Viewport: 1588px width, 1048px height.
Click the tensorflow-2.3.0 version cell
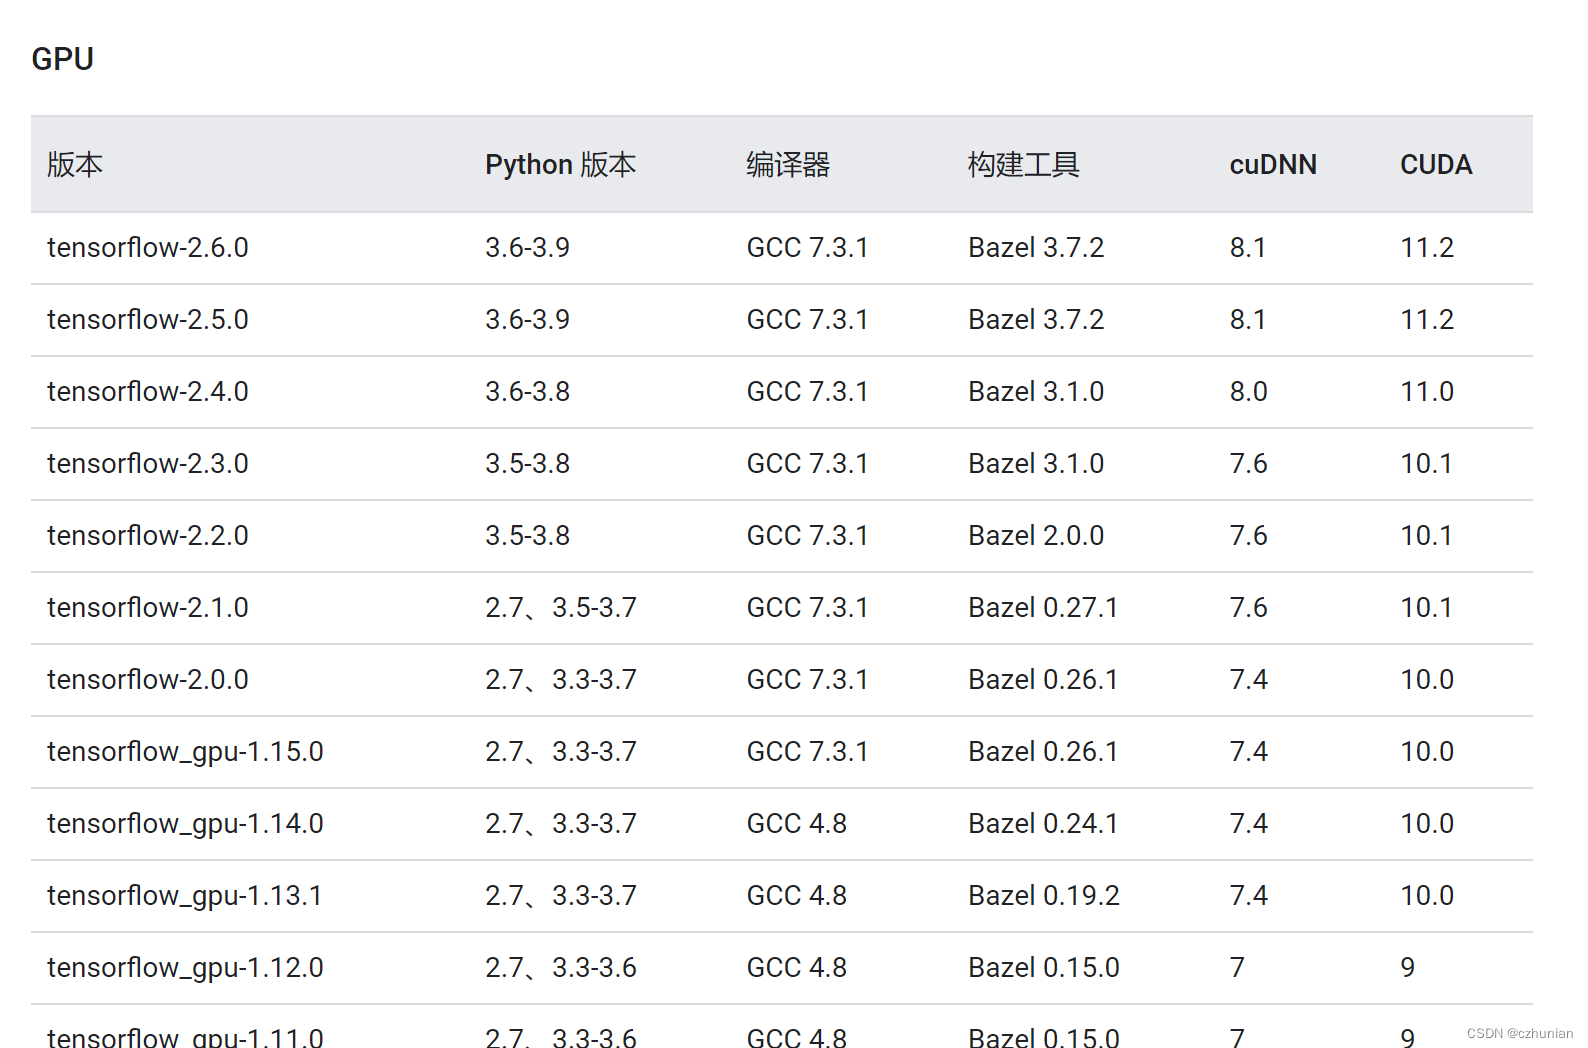[x=148, y=463]
